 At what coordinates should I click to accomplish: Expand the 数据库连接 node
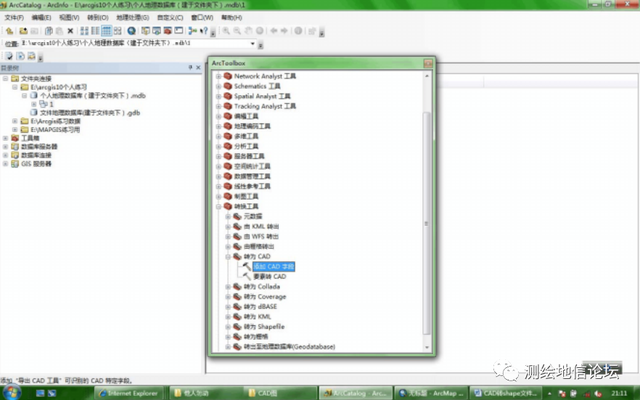[5, 155]
